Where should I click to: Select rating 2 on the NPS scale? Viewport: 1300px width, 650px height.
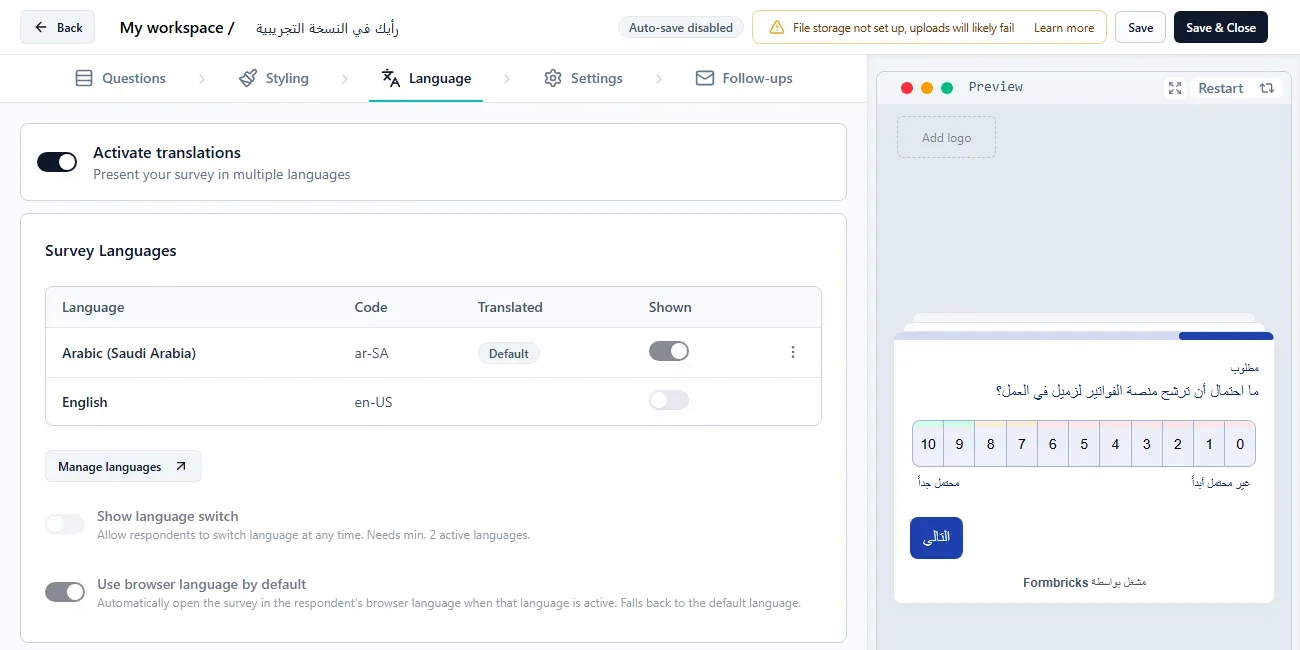coord(1177,444)
